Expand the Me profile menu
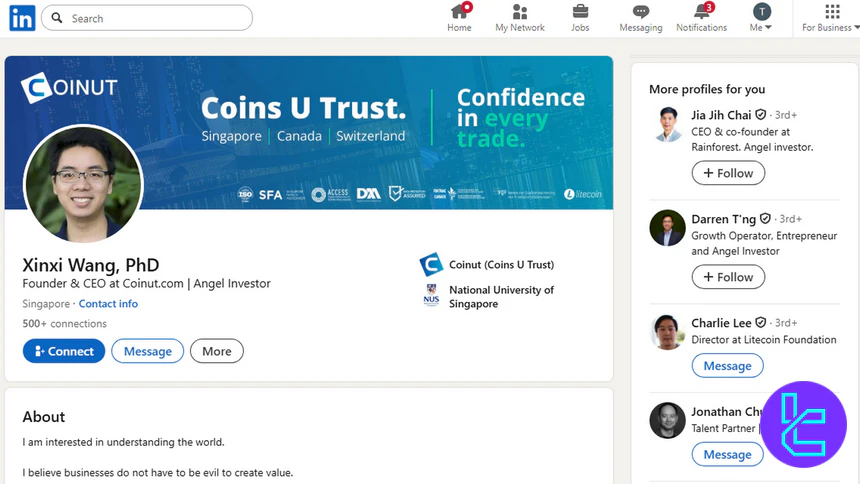860x484 pixels. [761, 18]
